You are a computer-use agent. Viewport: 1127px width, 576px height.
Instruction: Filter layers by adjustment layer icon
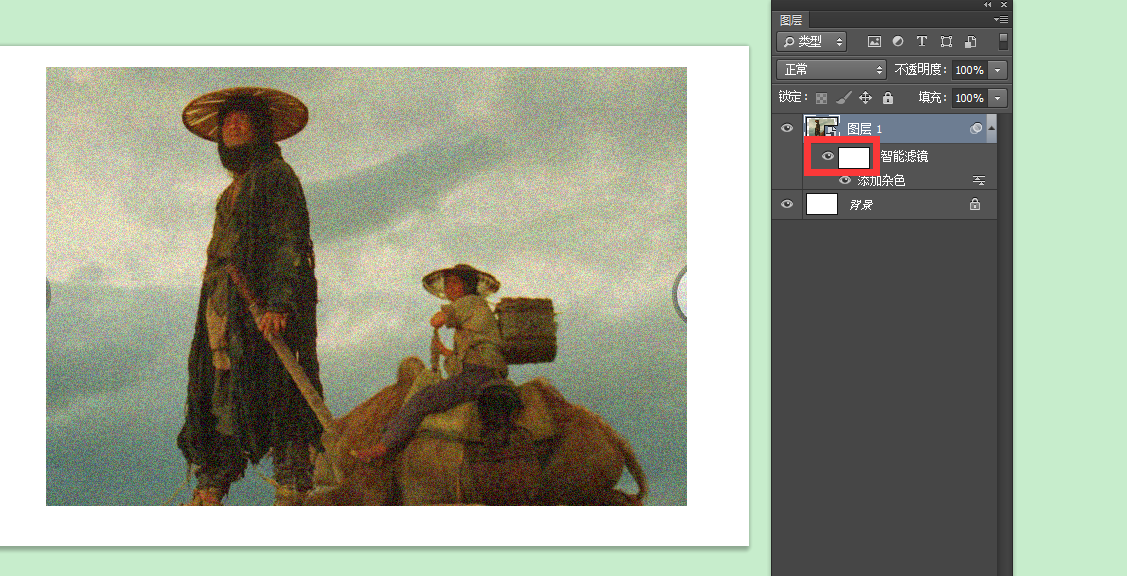898,42
